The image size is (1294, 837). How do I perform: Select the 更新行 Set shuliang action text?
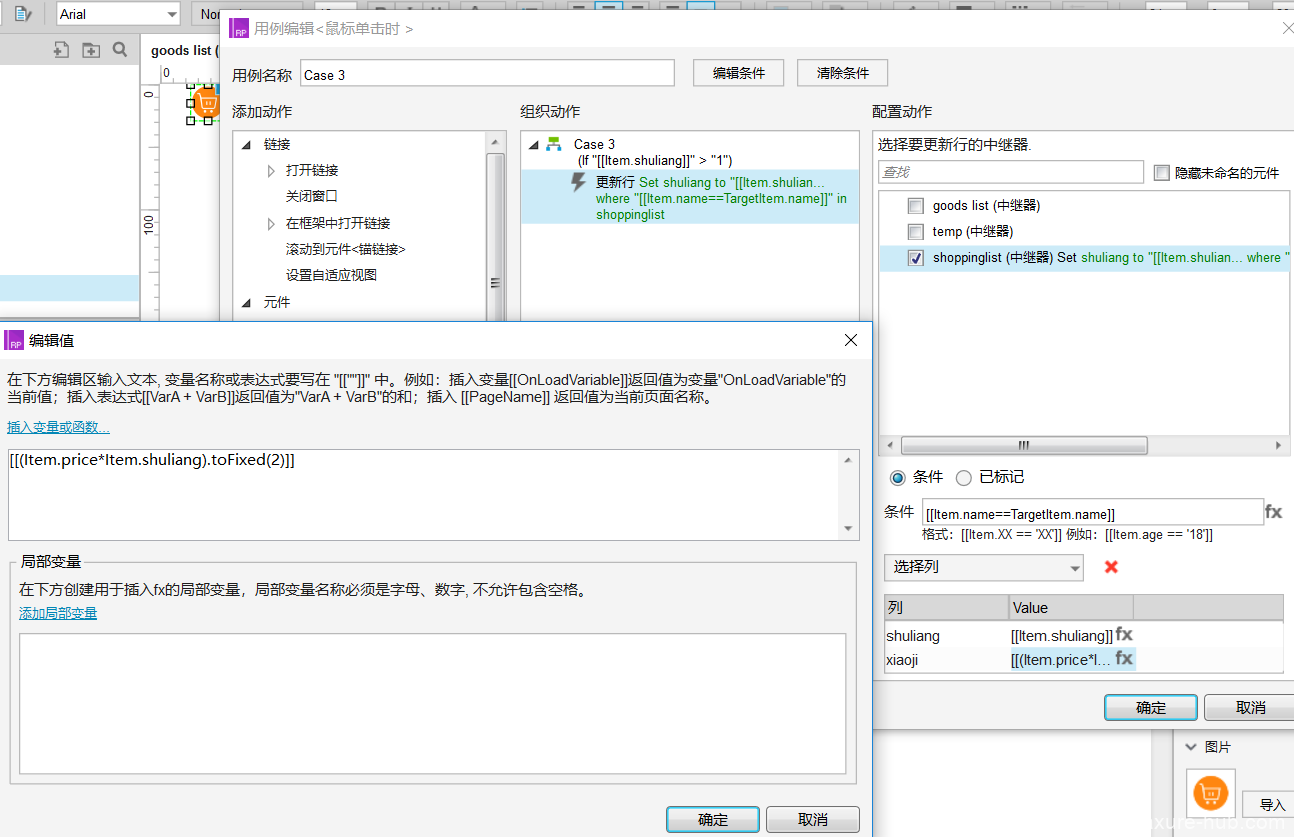click(721, 198)
